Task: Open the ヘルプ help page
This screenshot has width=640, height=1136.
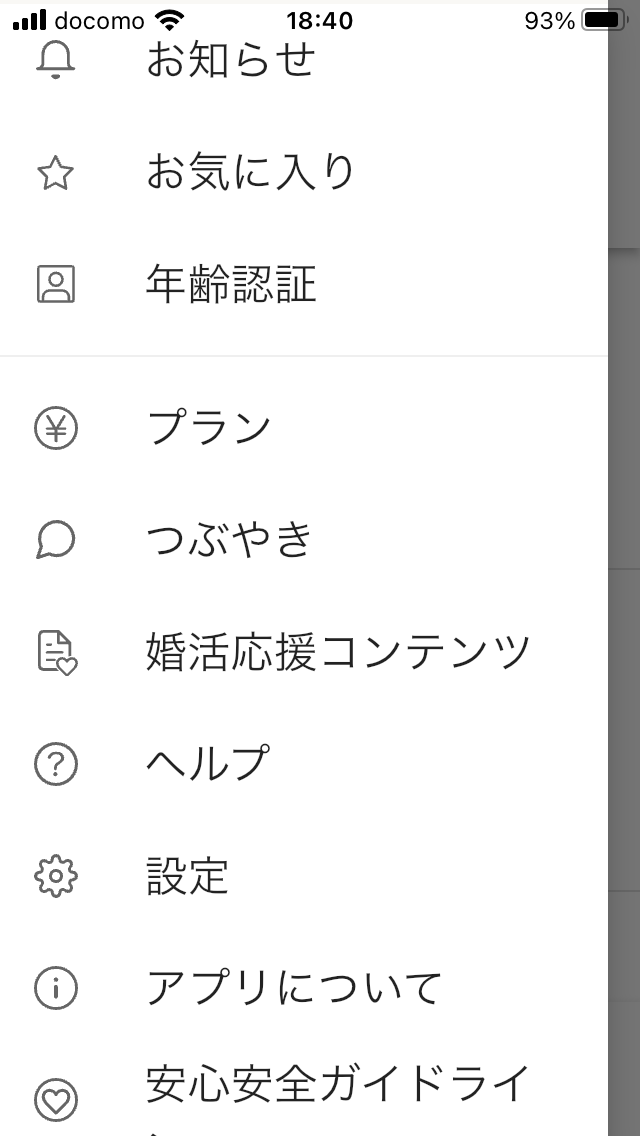Action: pos(210,765)
